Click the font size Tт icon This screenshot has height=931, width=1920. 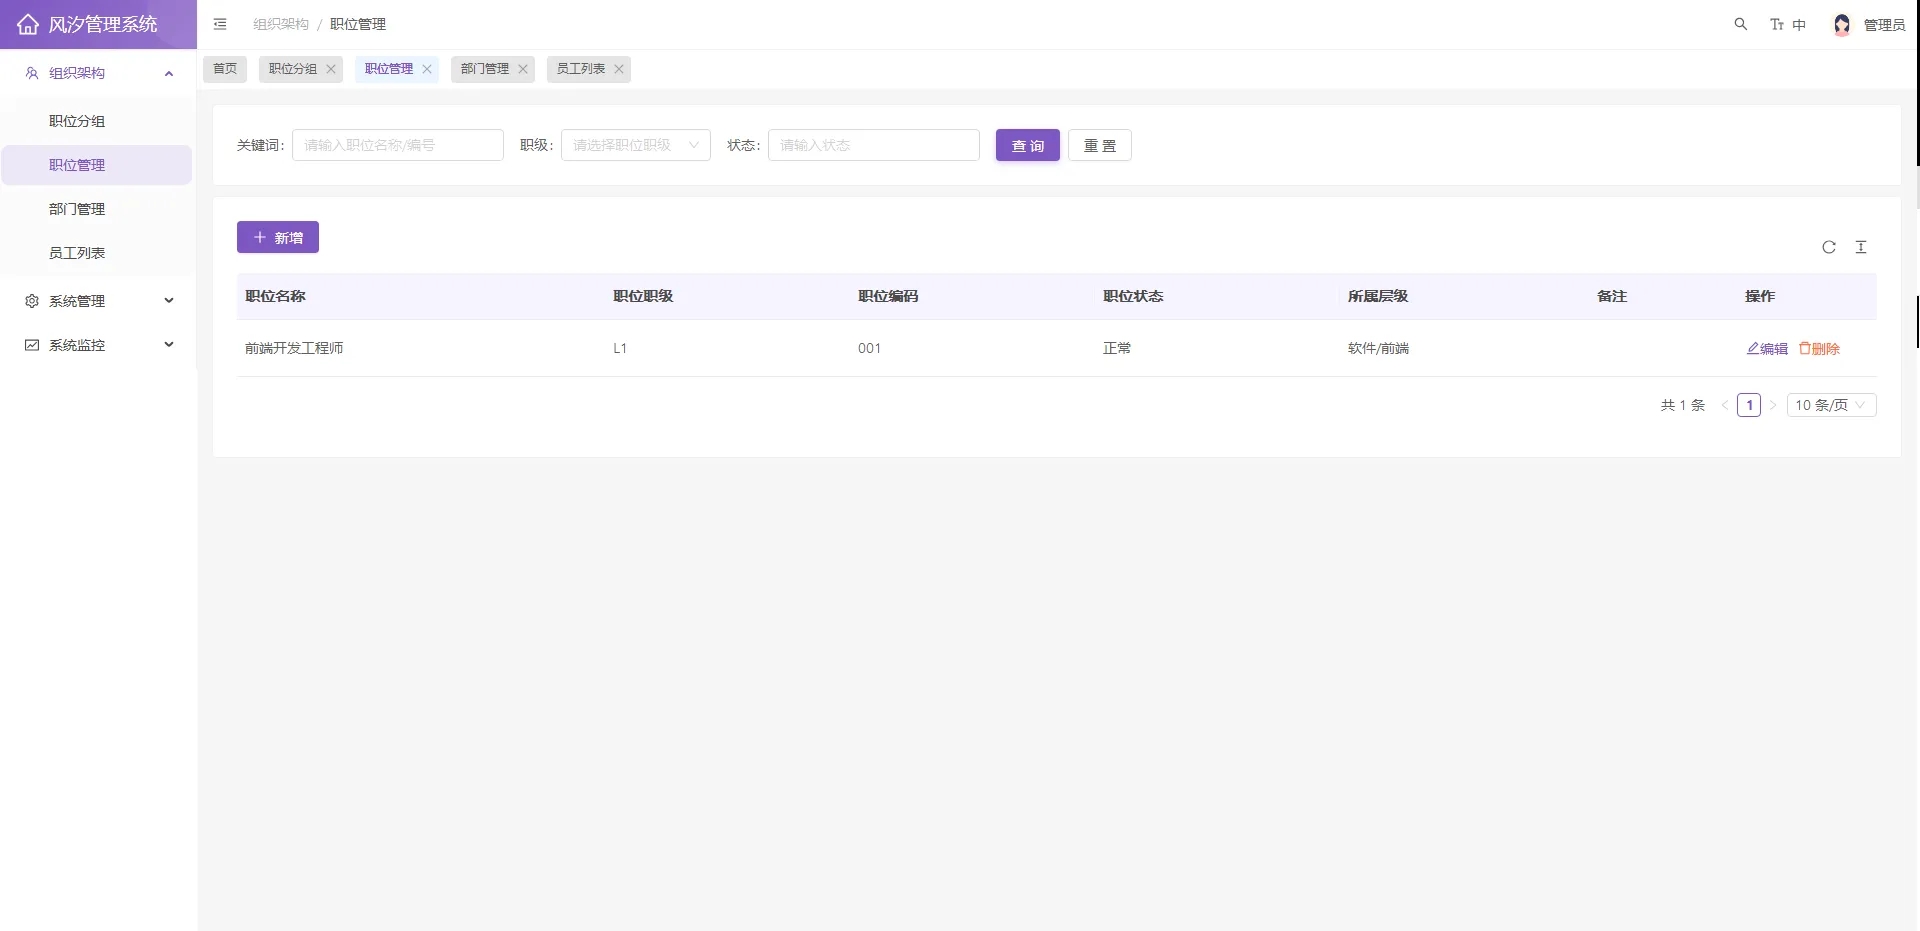[x=1777, y=24]
